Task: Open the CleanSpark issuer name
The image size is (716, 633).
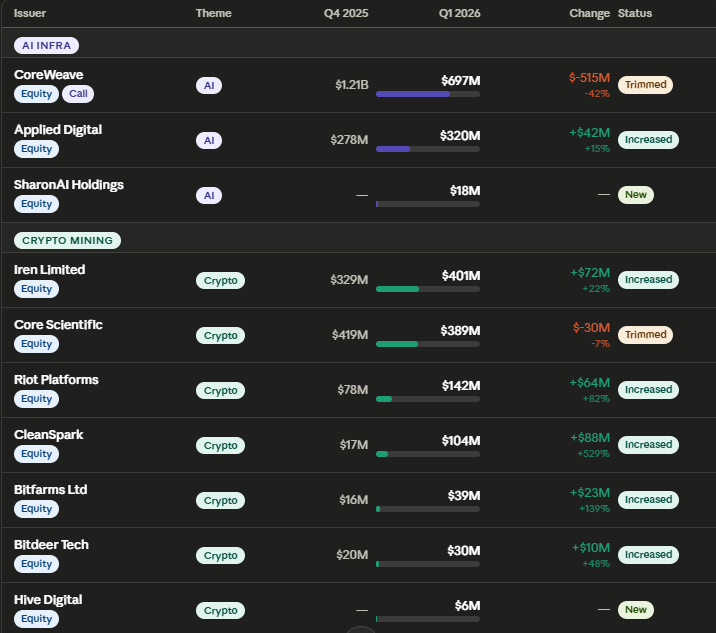Action: click(x=48, y=435)
